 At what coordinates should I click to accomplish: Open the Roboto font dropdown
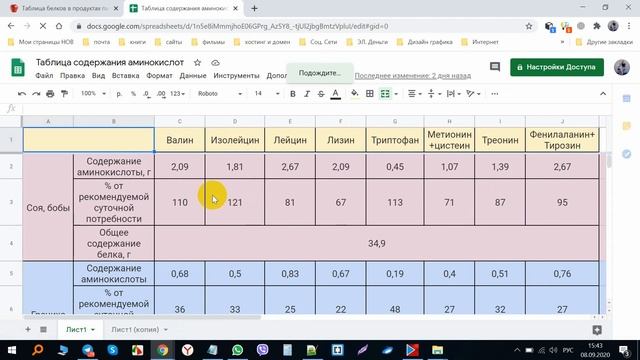coord(220,94)
